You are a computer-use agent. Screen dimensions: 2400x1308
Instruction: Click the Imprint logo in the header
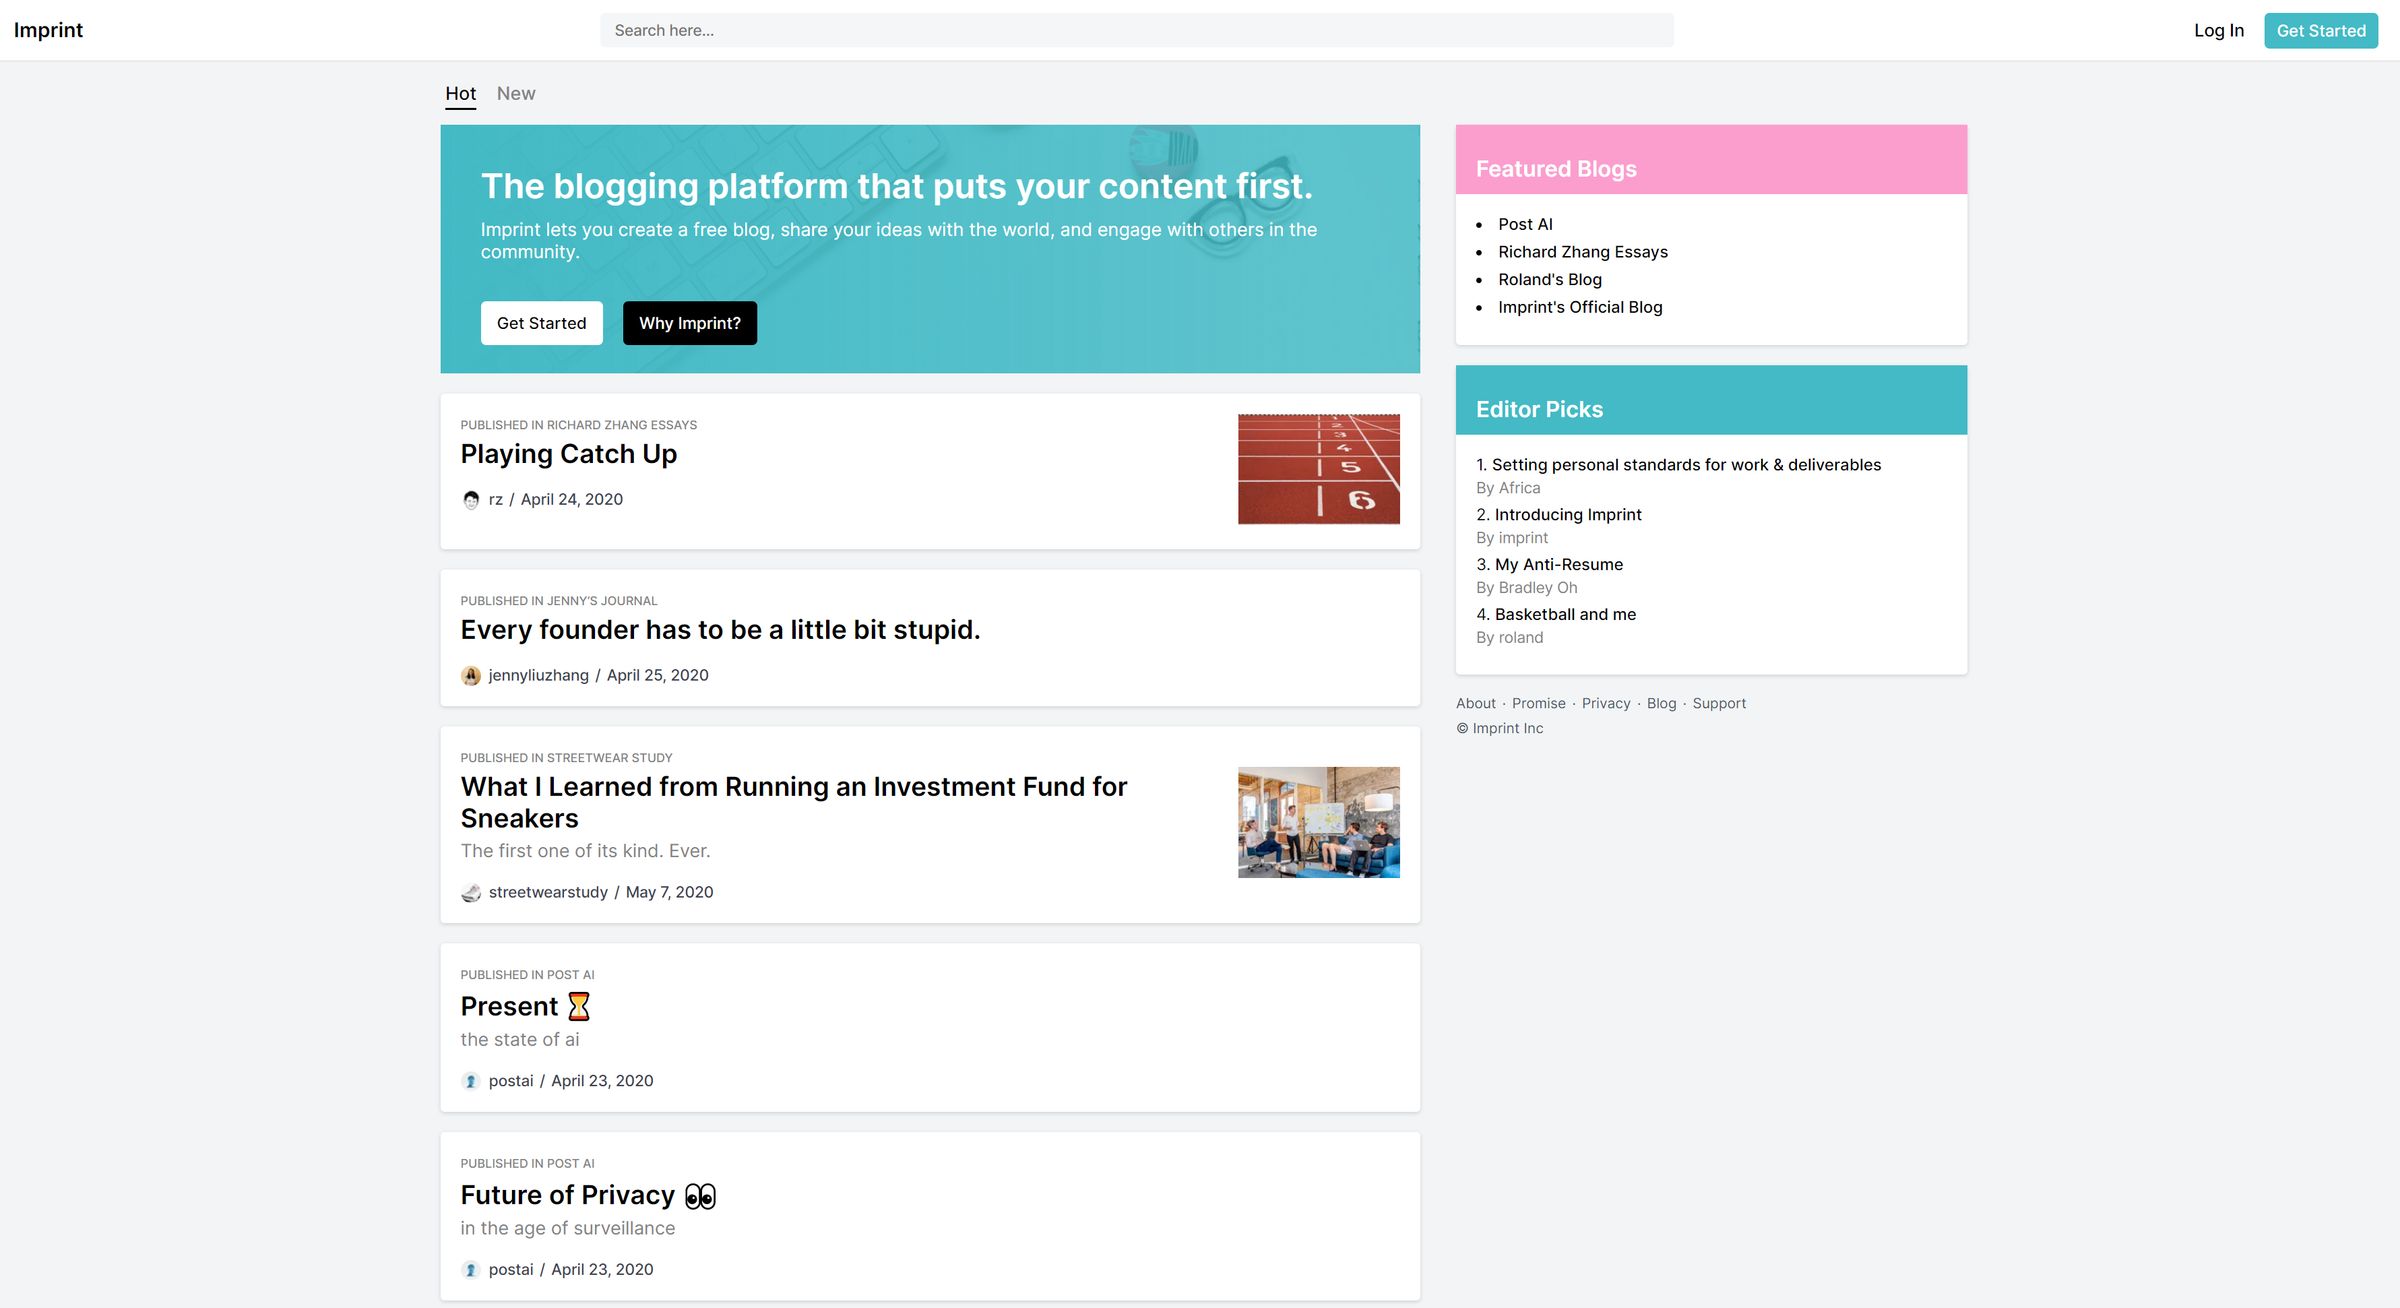click(x=48, y=30)
